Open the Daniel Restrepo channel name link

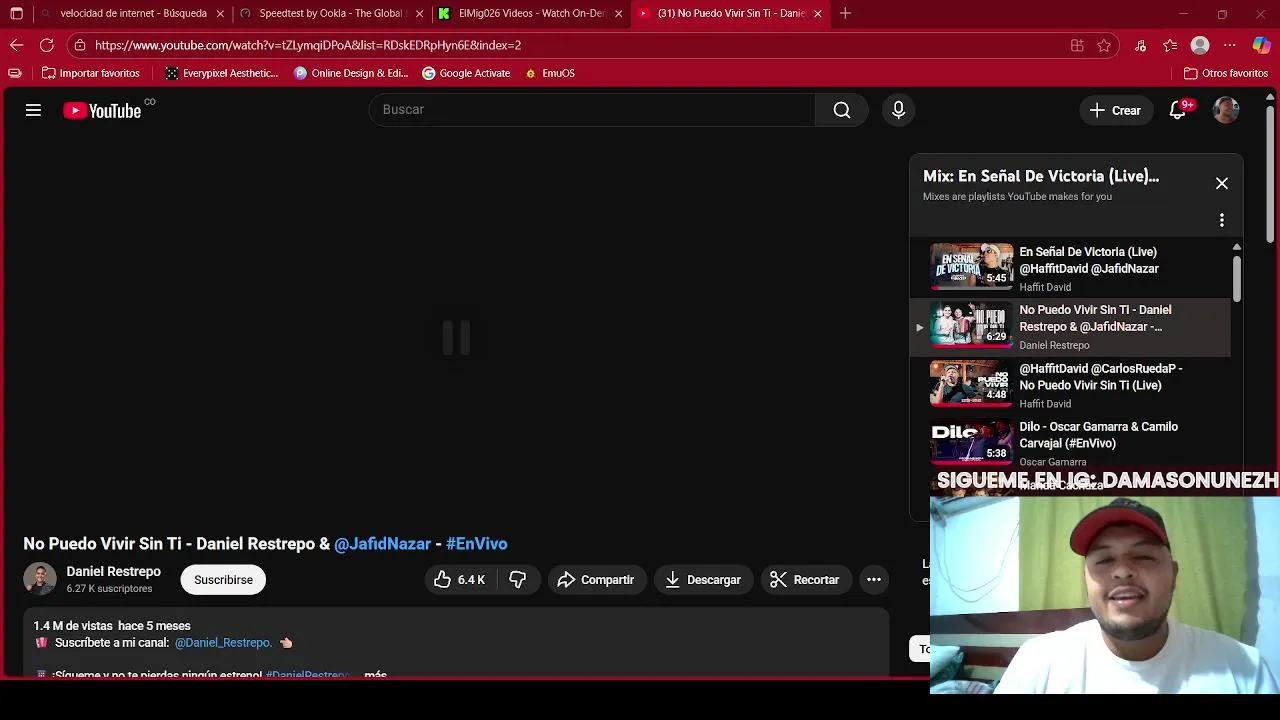tap(114, 572)
